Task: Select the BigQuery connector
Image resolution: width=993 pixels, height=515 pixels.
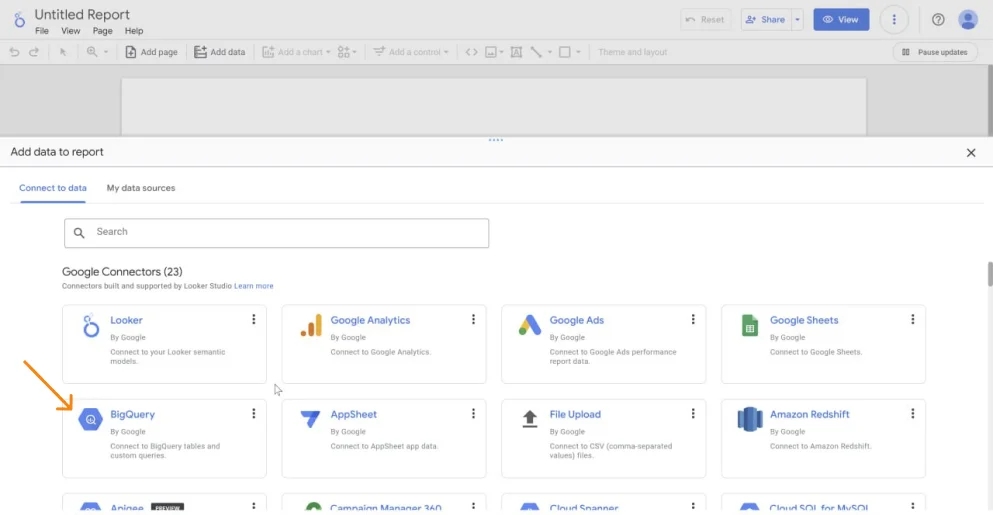Action: click(x=164, y=438)
